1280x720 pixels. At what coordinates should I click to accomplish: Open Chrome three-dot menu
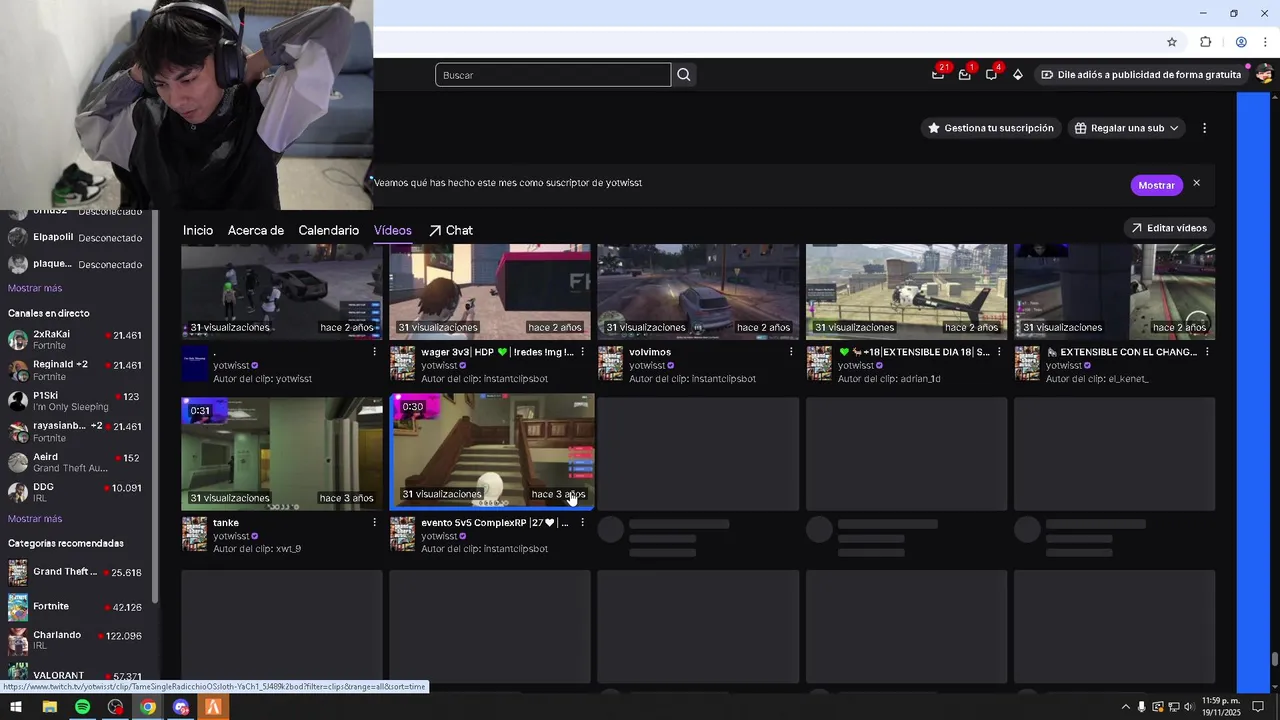[1265, 42]
